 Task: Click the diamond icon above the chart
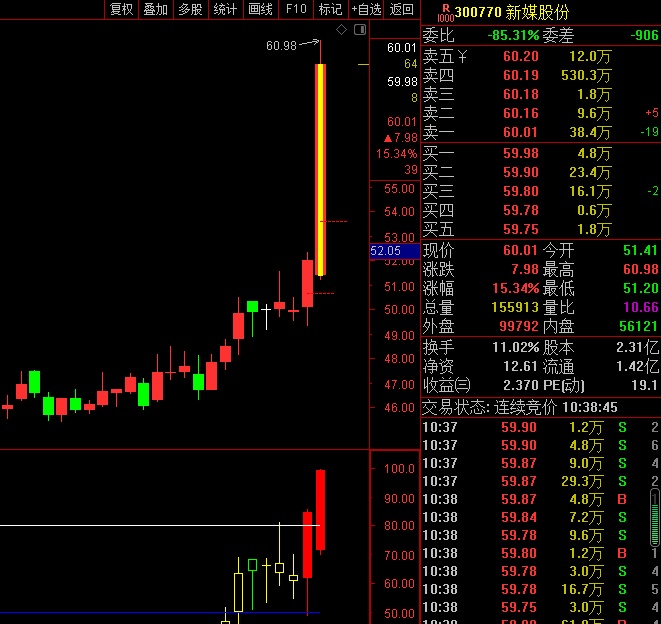click(x=341, y=31)
